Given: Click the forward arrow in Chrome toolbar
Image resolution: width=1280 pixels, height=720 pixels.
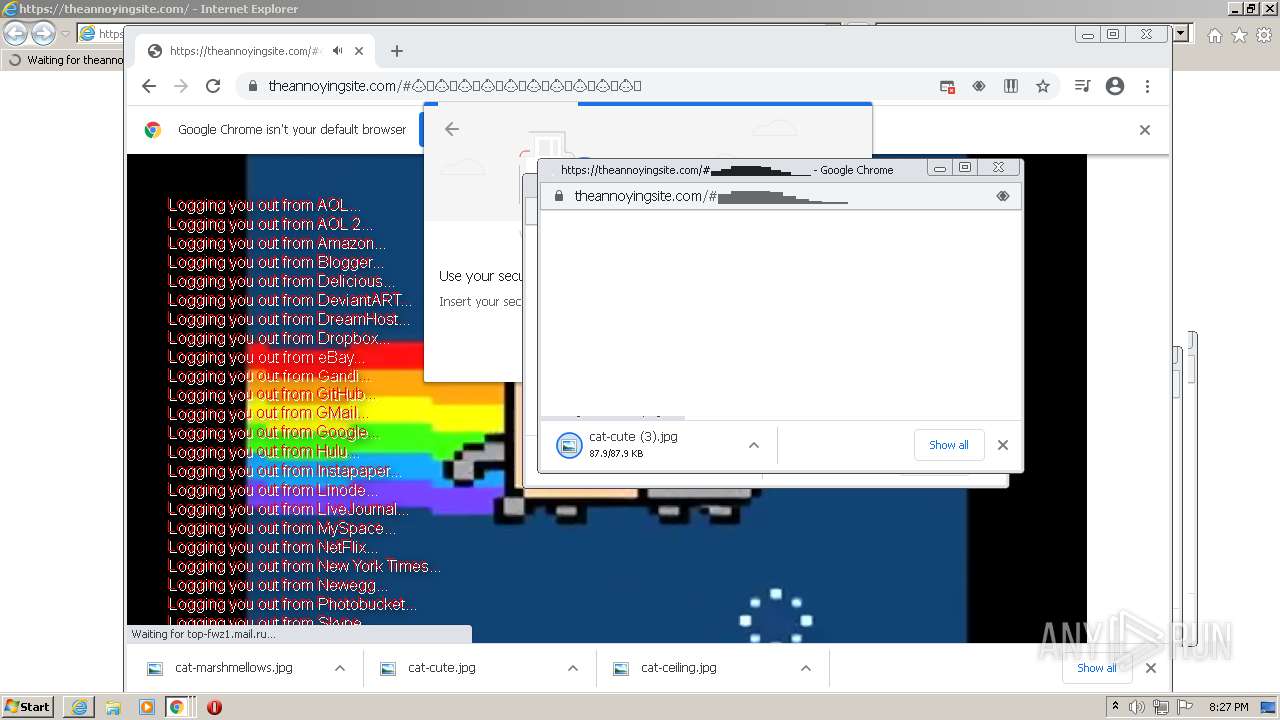Looking at the screenshot, I should (181, 86).
